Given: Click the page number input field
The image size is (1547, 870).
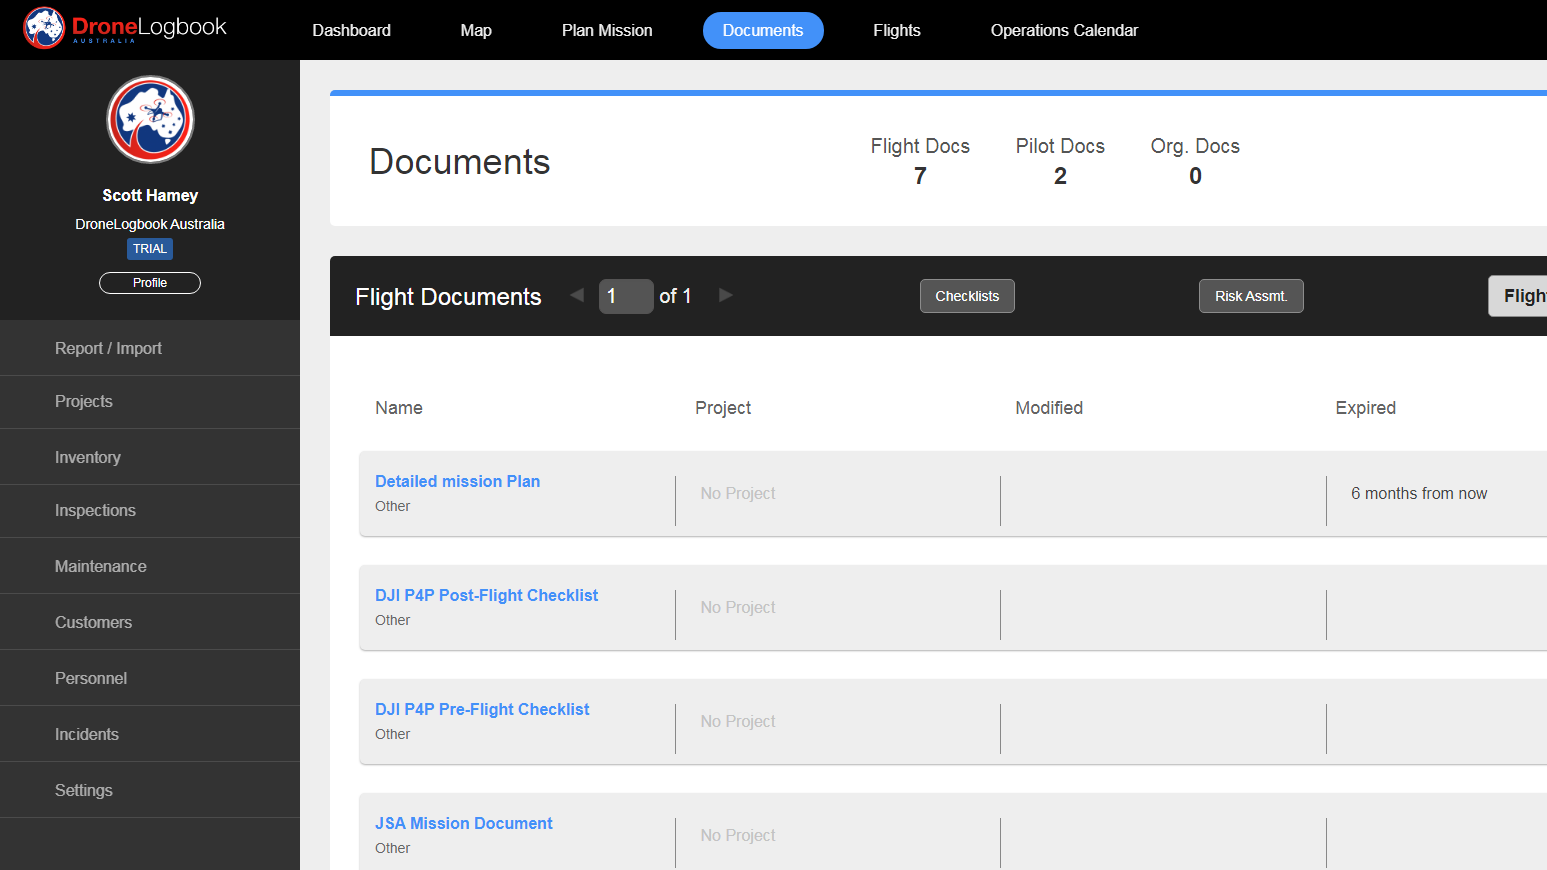Looking at the screenshot, I should pyautogui.click(x=626, y=296).
